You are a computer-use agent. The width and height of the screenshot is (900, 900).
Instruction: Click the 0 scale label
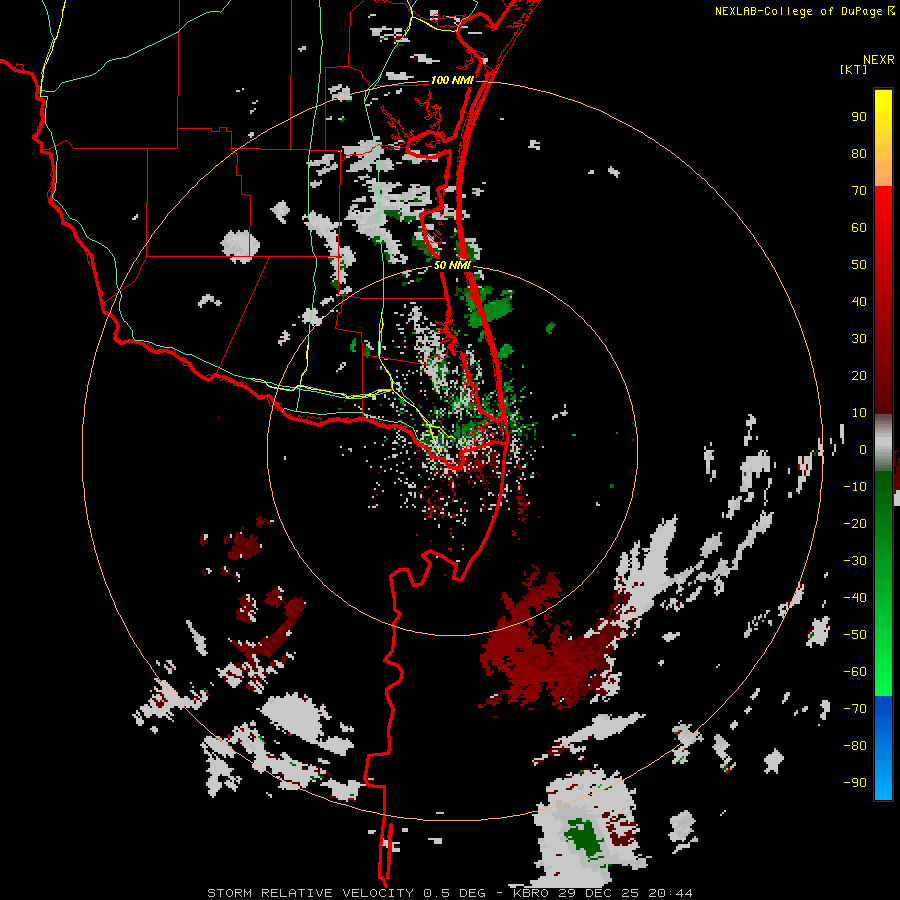(x=863, y=449)
